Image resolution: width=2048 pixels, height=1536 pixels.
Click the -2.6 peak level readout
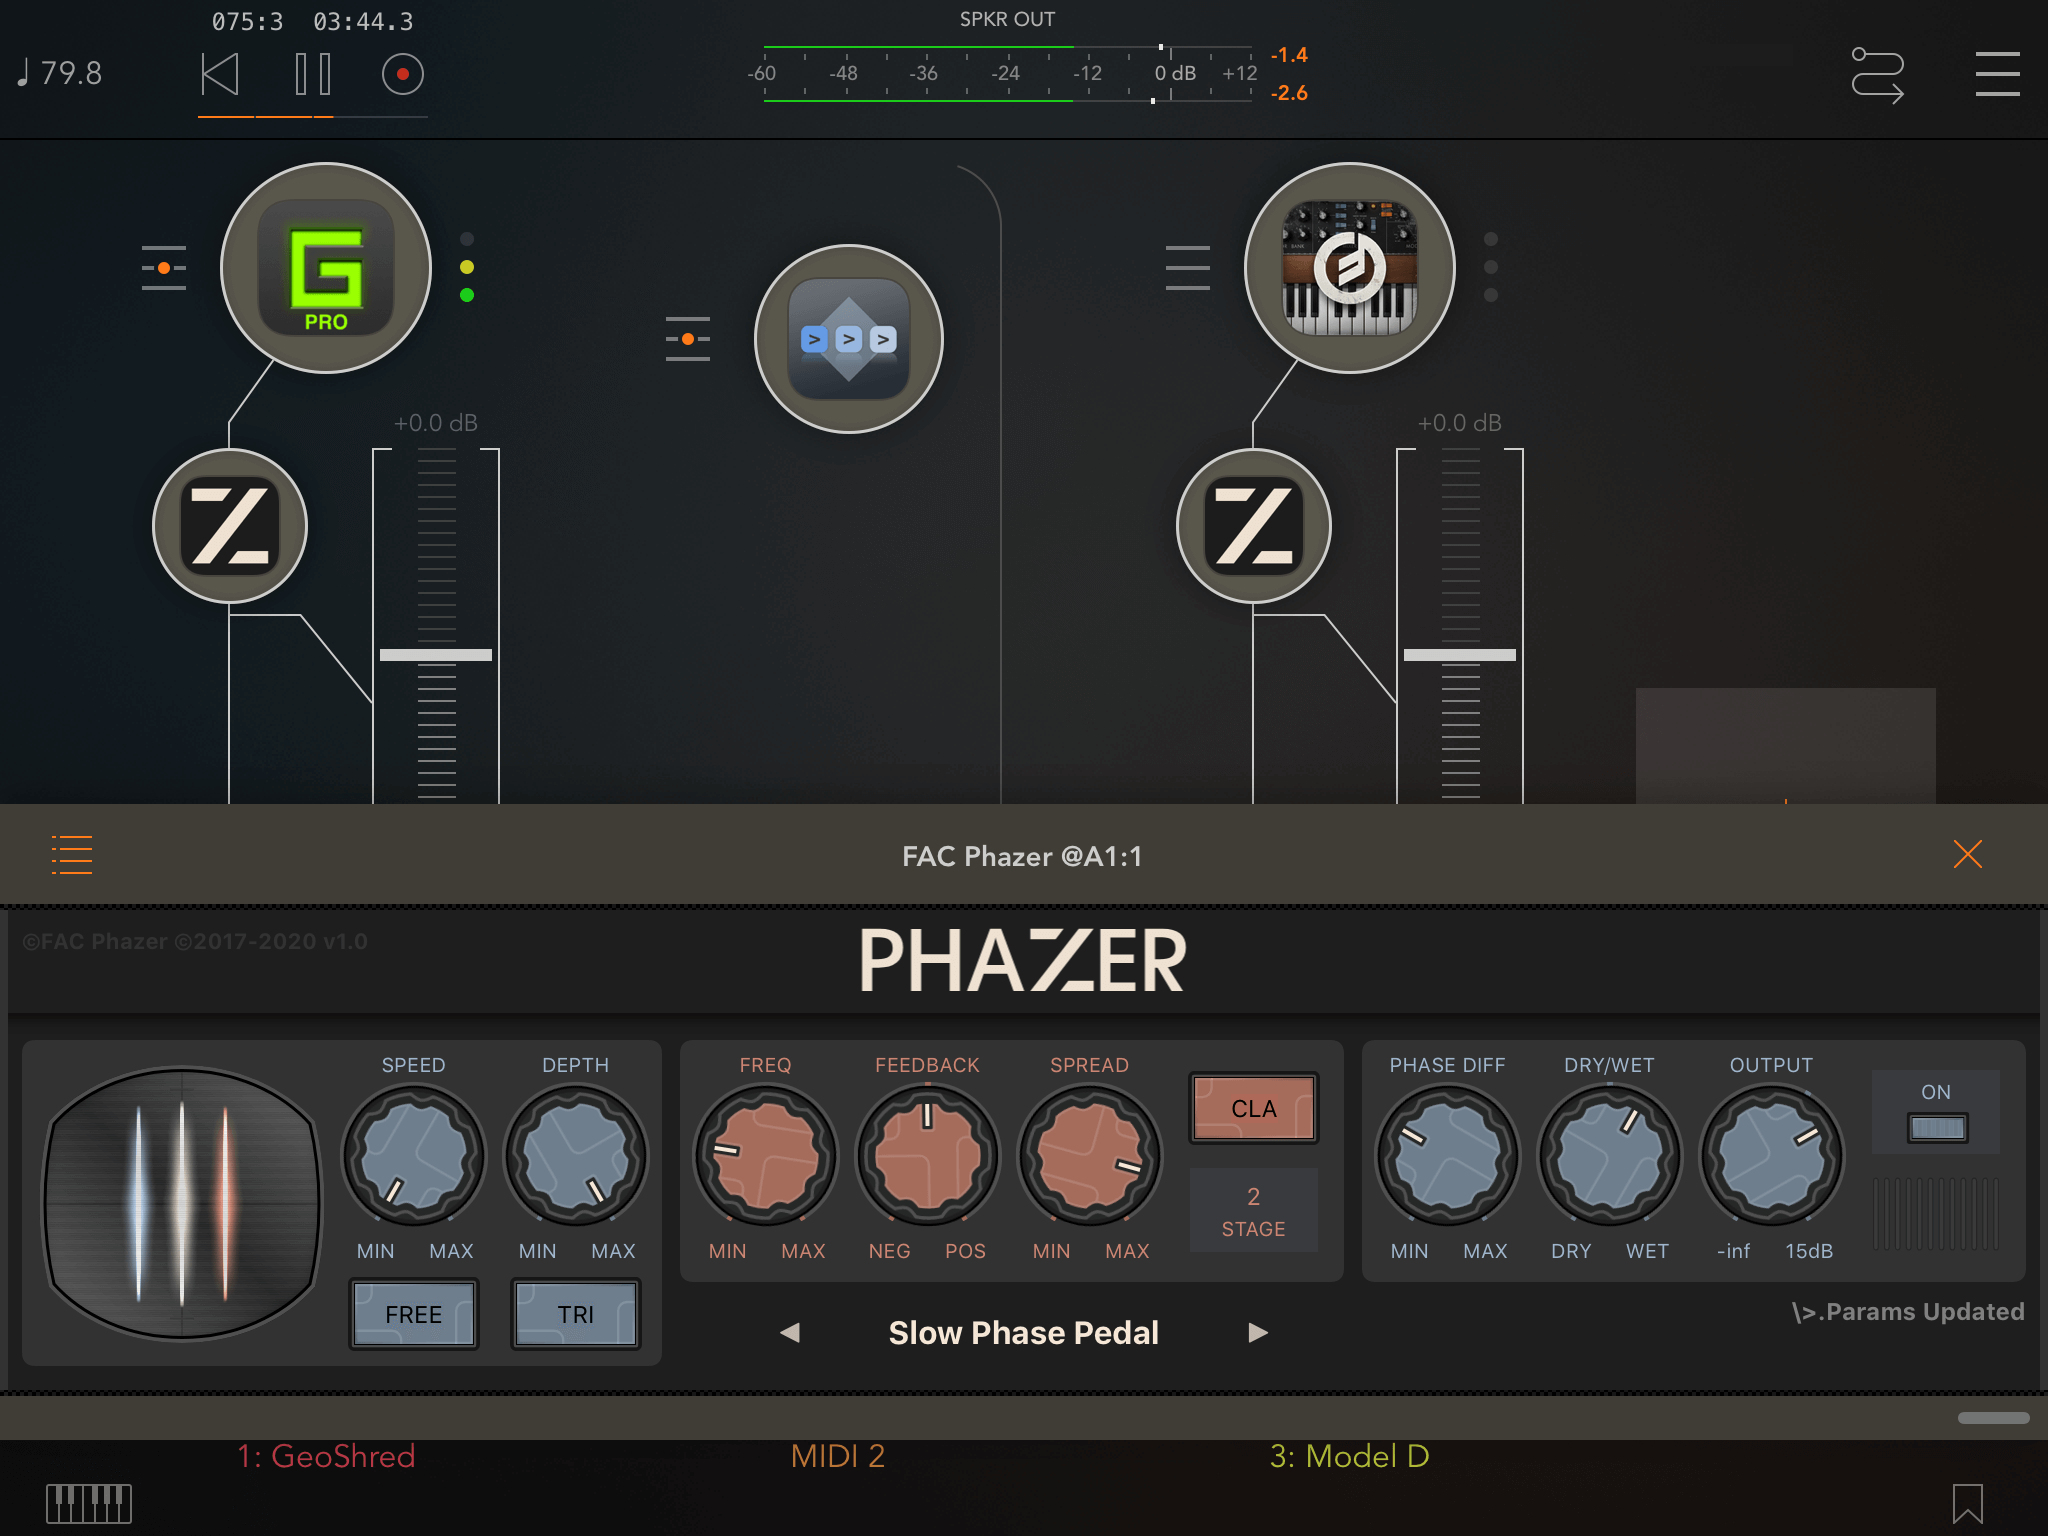click(x=1289, y=93)
